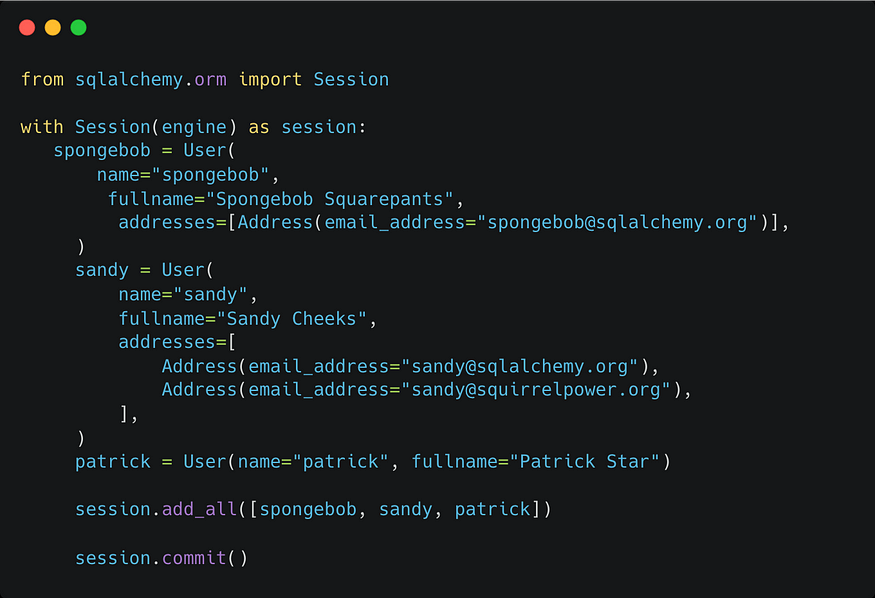Viewport: 875px width, 598px height.
Task: Click fullname="Spongebob Squarepants" text
Action: (x=280, y=199)
